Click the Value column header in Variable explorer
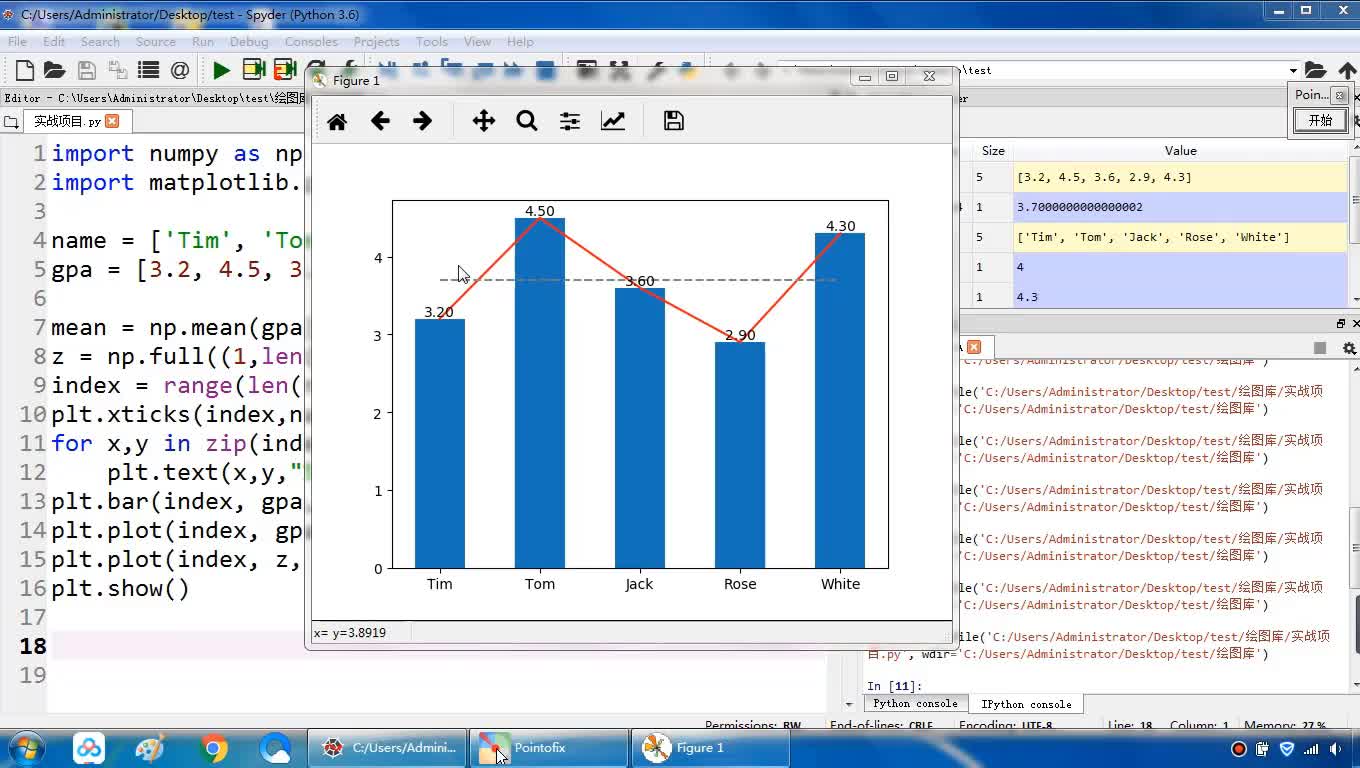This screenshot has width=1360, height=768. click(1180, 151)
